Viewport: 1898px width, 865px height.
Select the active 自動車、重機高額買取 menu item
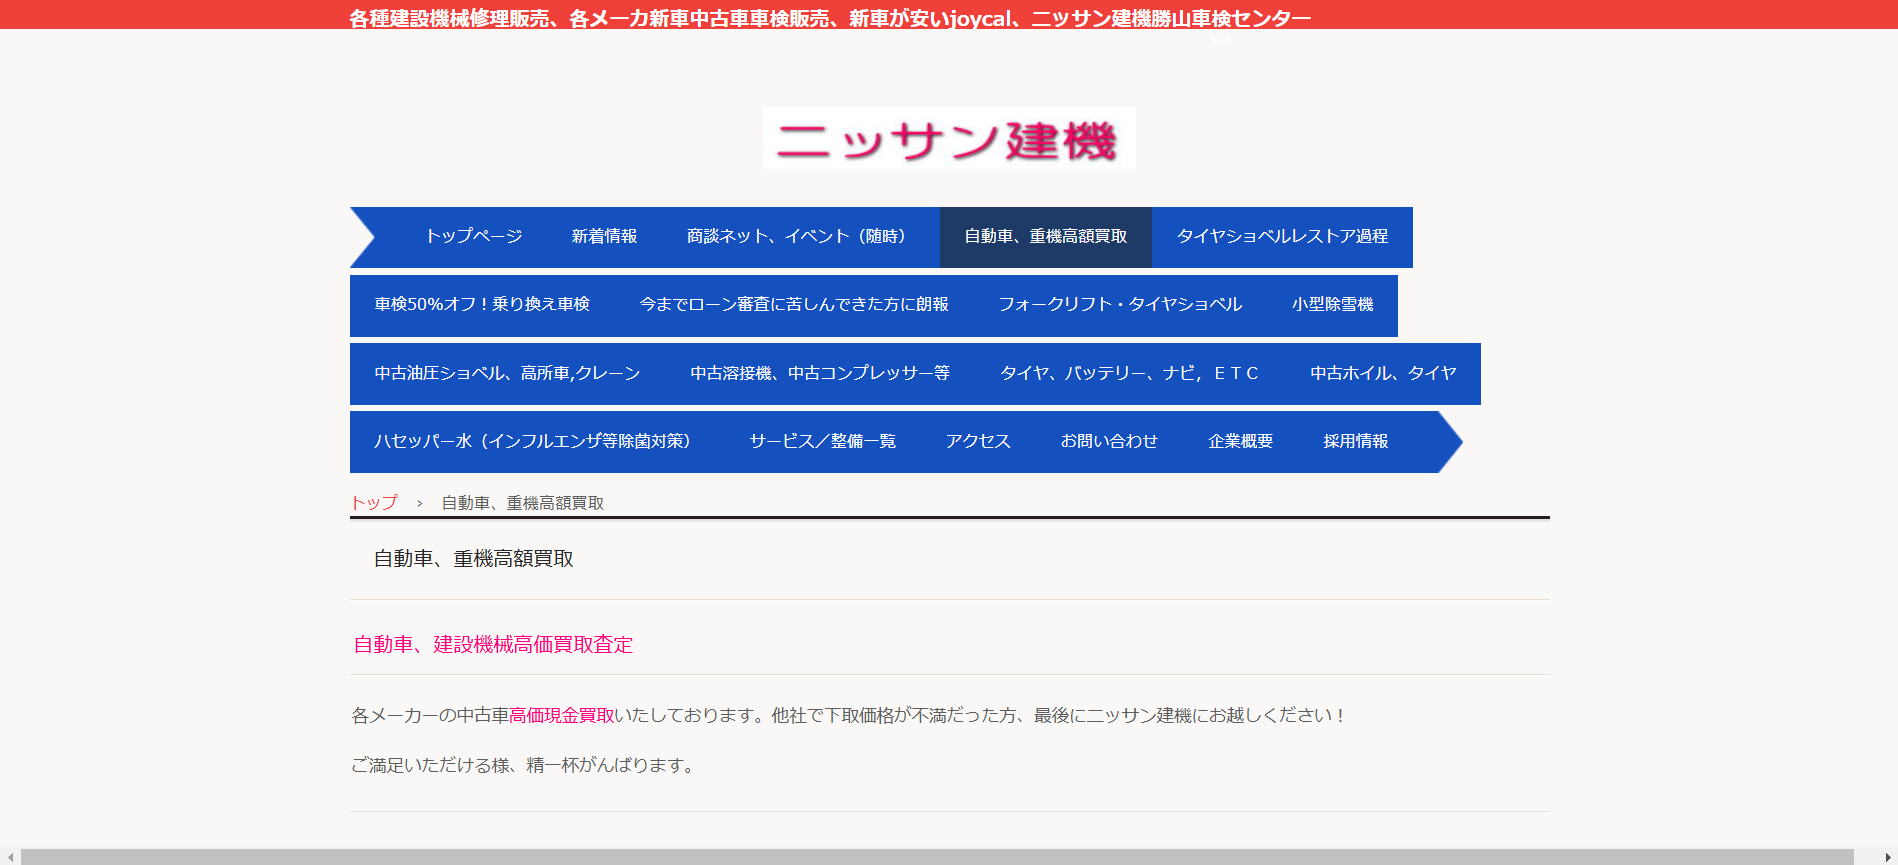pos(1046,237)
